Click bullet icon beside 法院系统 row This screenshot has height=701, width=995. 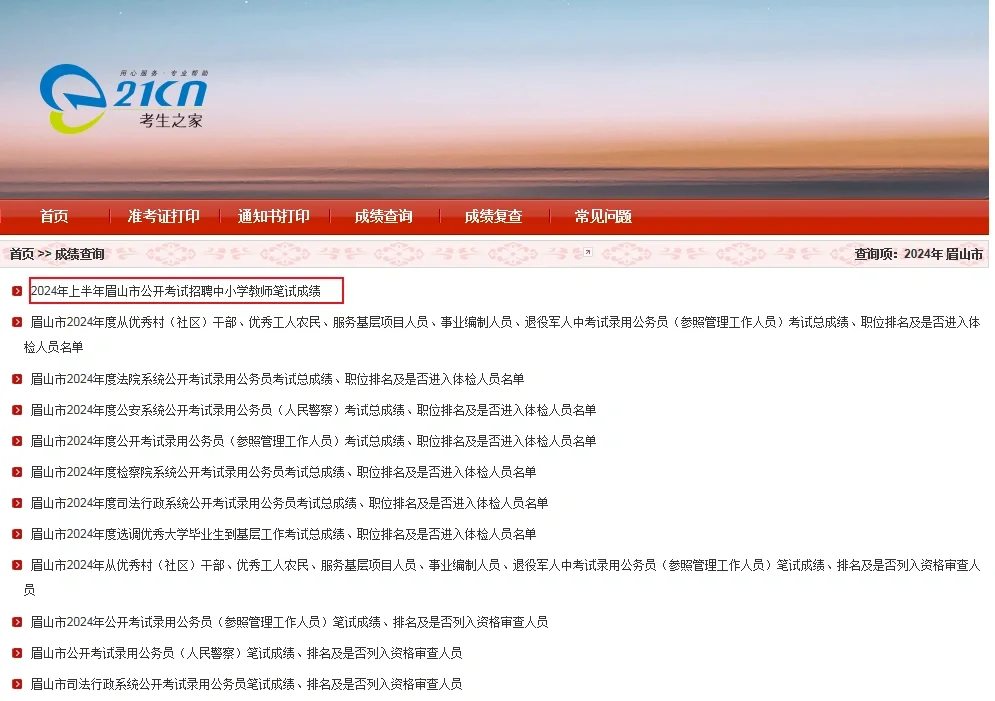click(17, 379)
